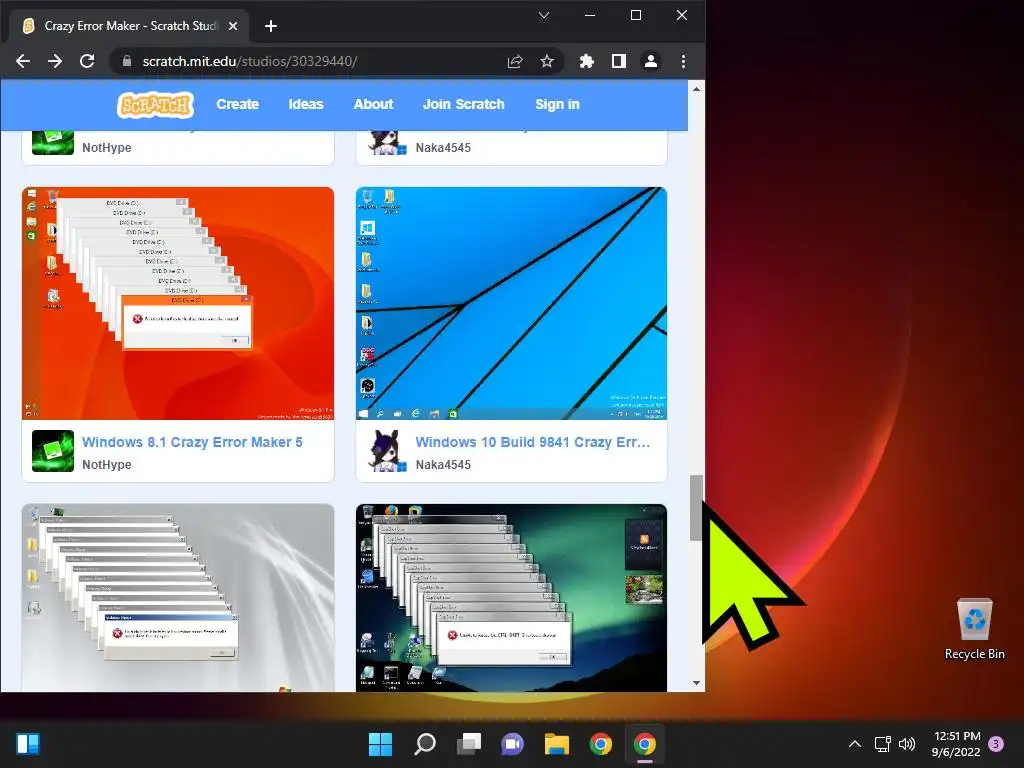Screen dimensions: 1024x768
Task: Click the page vertical scrollbar thumb
Action: (696, 508)
